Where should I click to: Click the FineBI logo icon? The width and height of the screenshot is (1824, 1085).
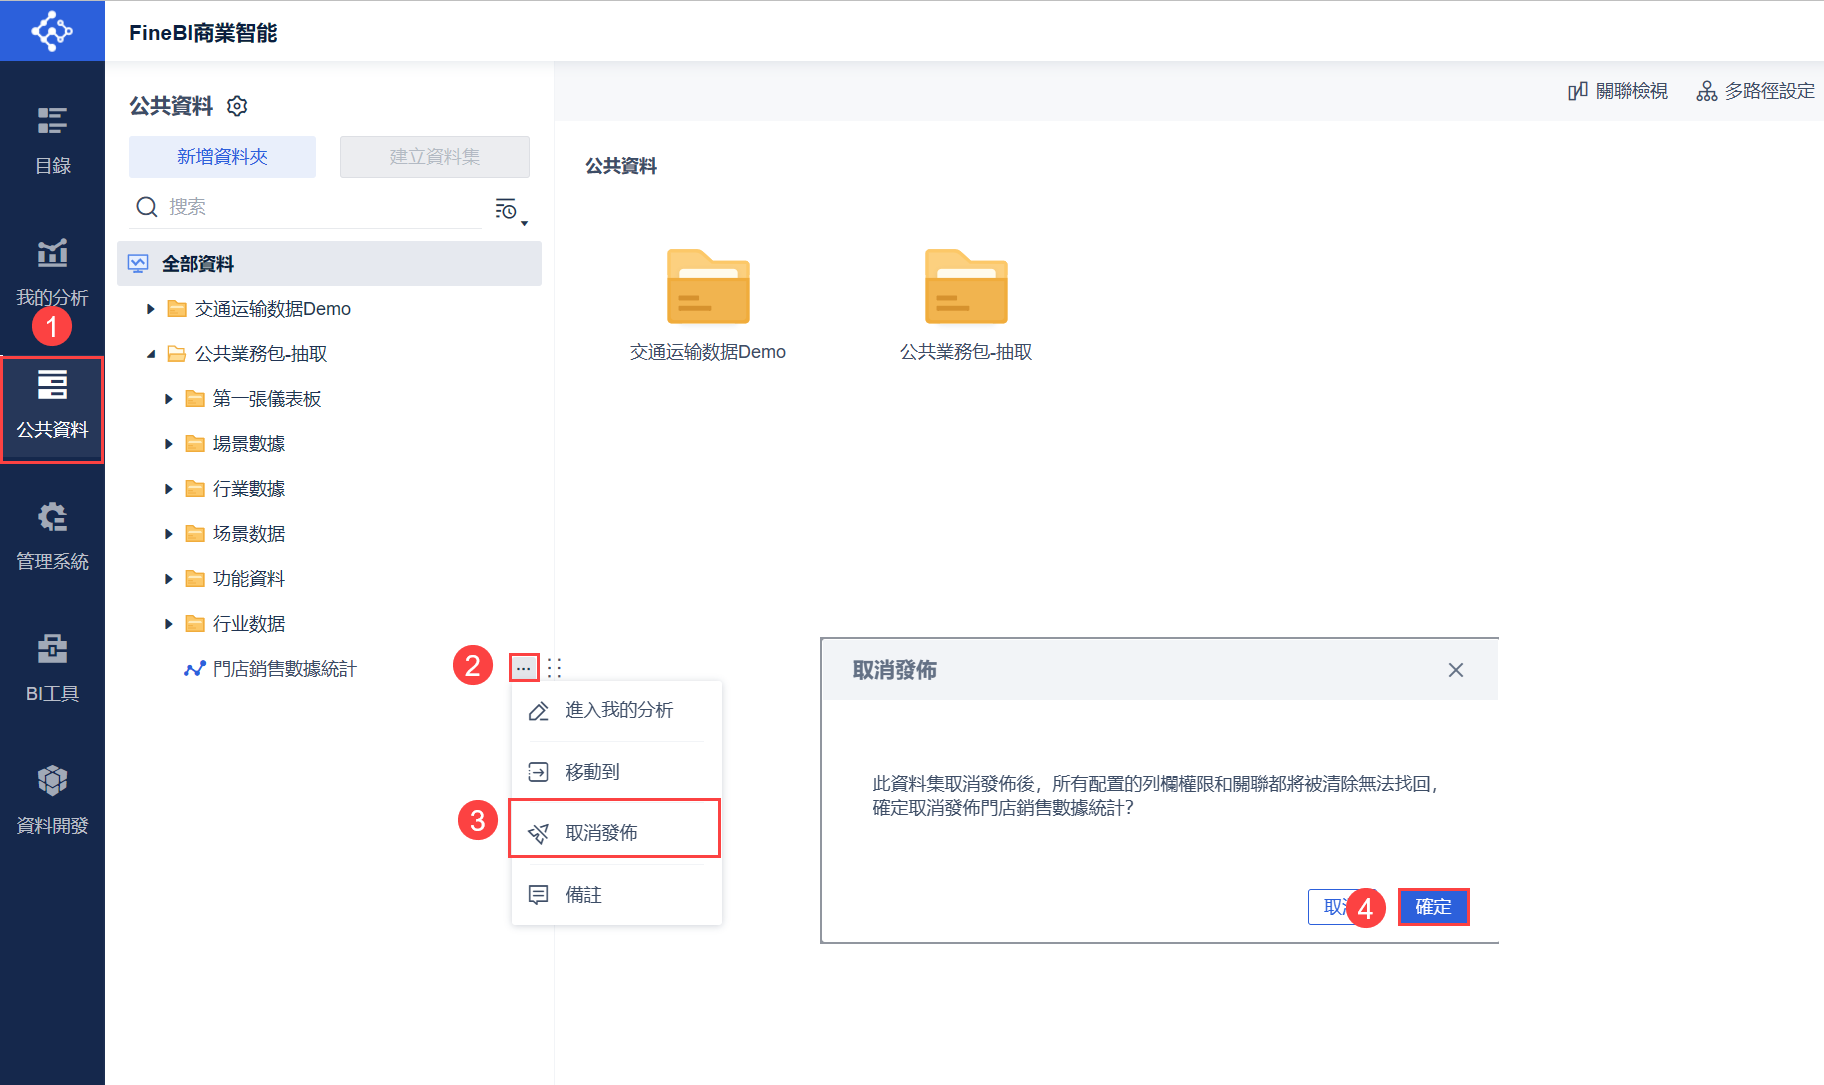52,31
